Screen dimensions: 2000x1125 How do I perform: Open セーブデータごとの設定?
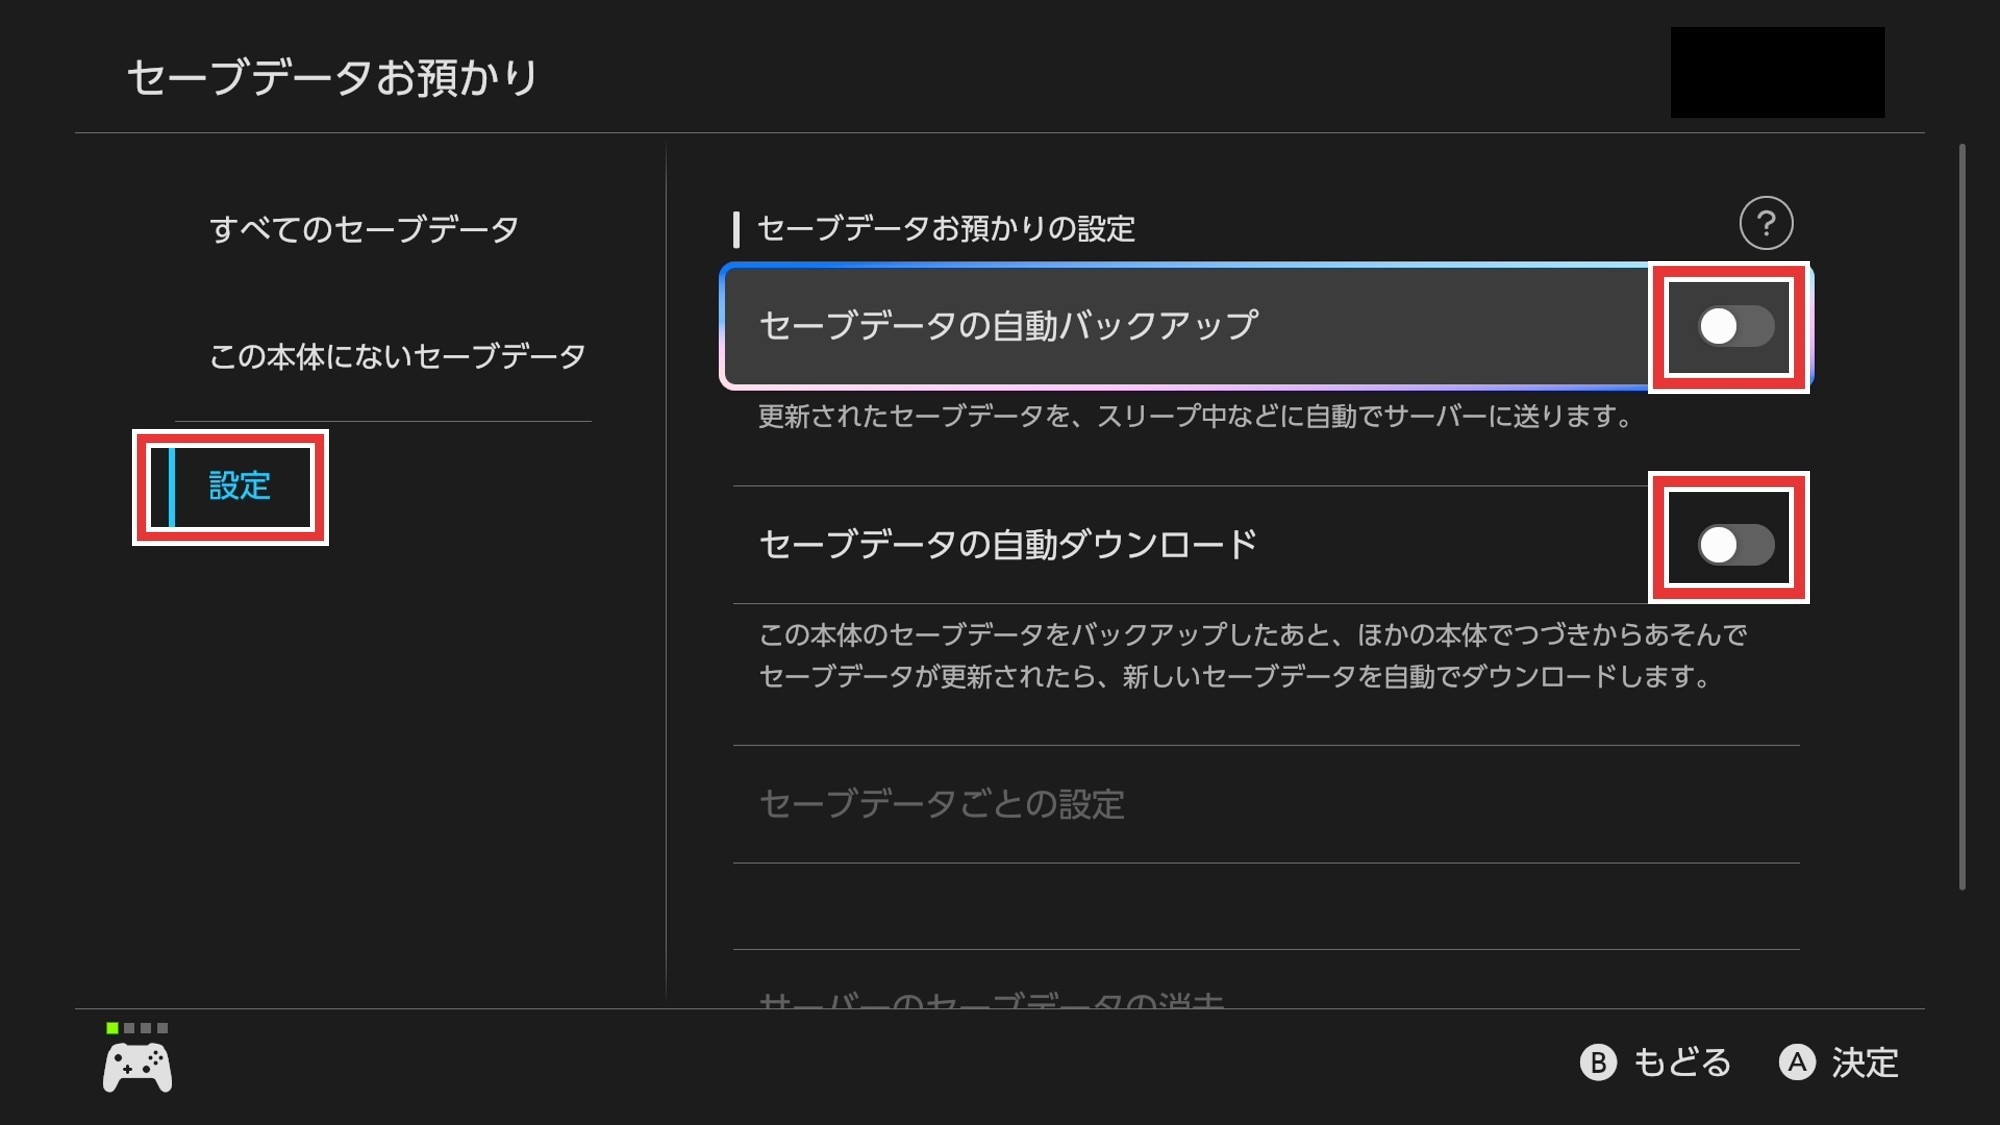(x=942, y=804)
